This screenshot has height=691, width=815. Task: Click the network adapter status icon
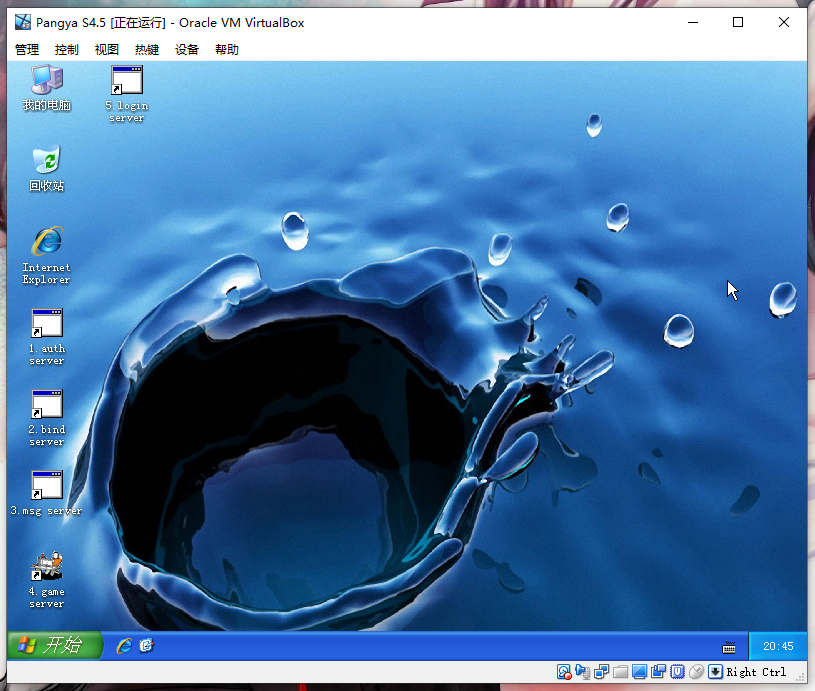click(x=601, y=672)
